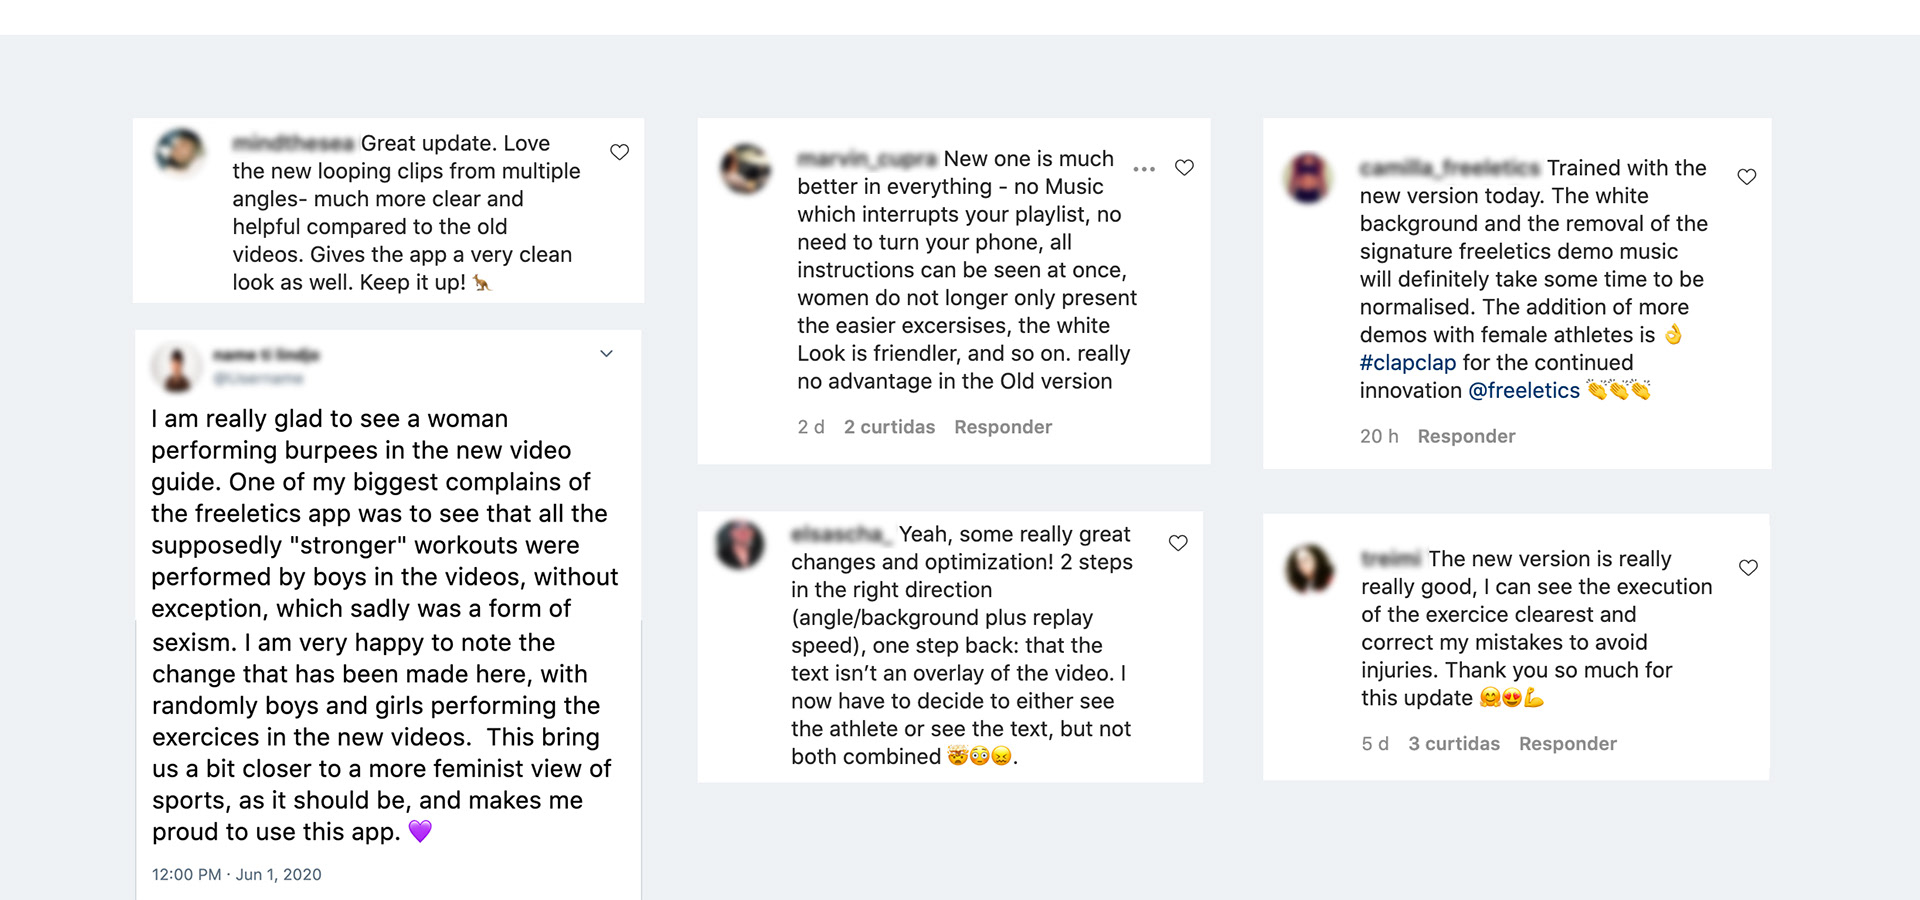Toggle heart on "New one is much better" comment
1920x900 pixels.
(1184, 168)
